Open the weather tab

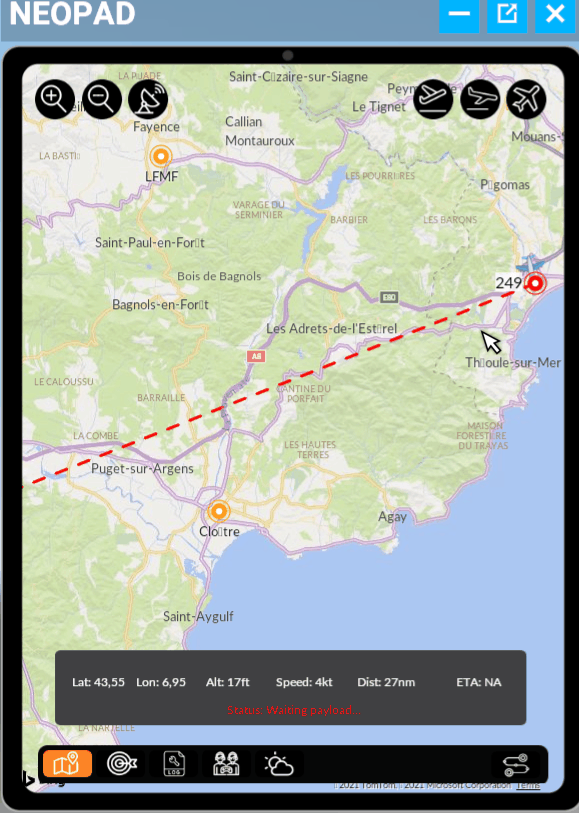tap(279, 764)
